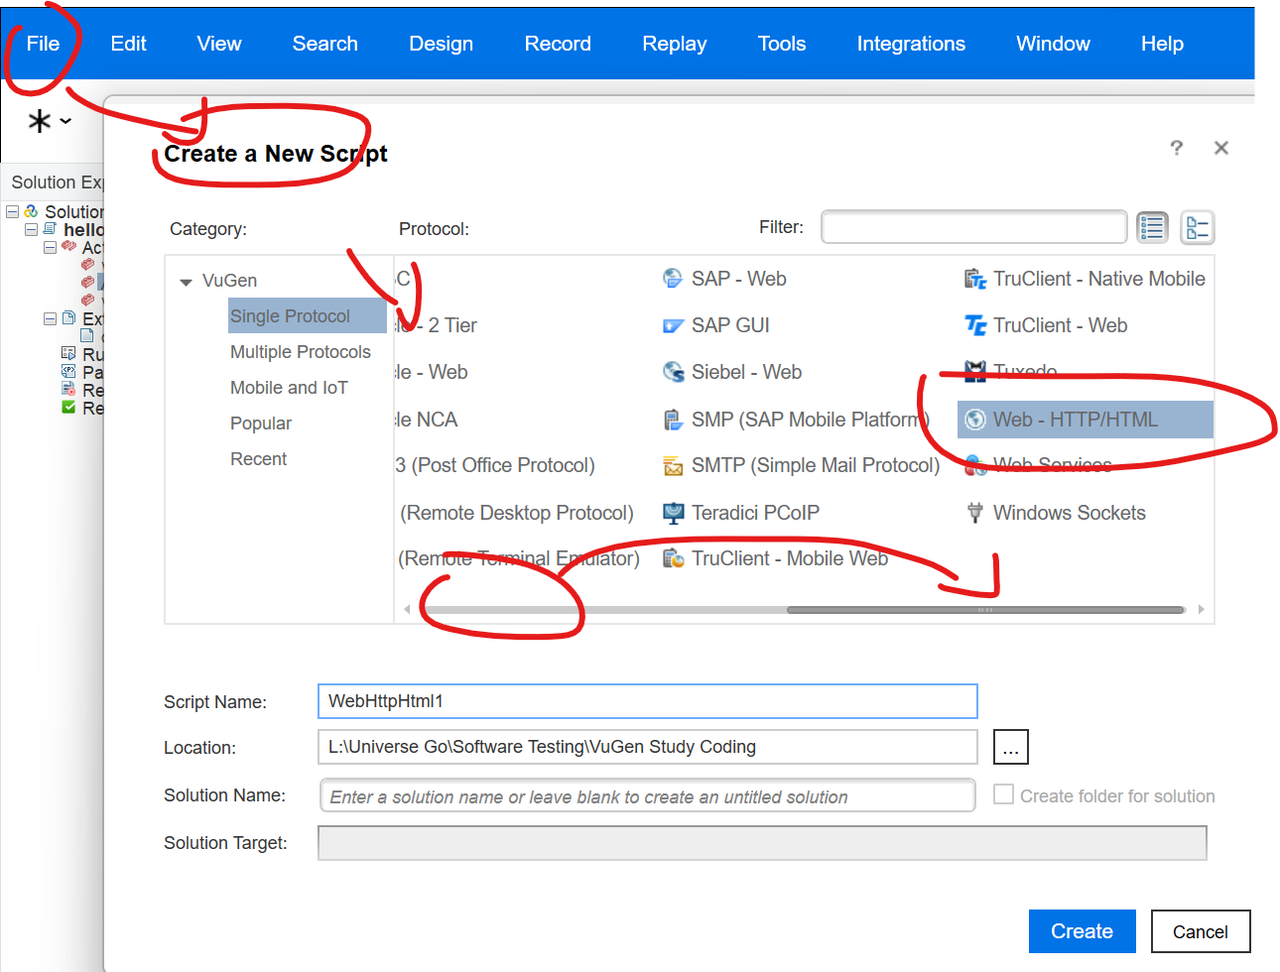1280x972 pixels.
Task: Open the Window menu
Action: (1053, 44)
